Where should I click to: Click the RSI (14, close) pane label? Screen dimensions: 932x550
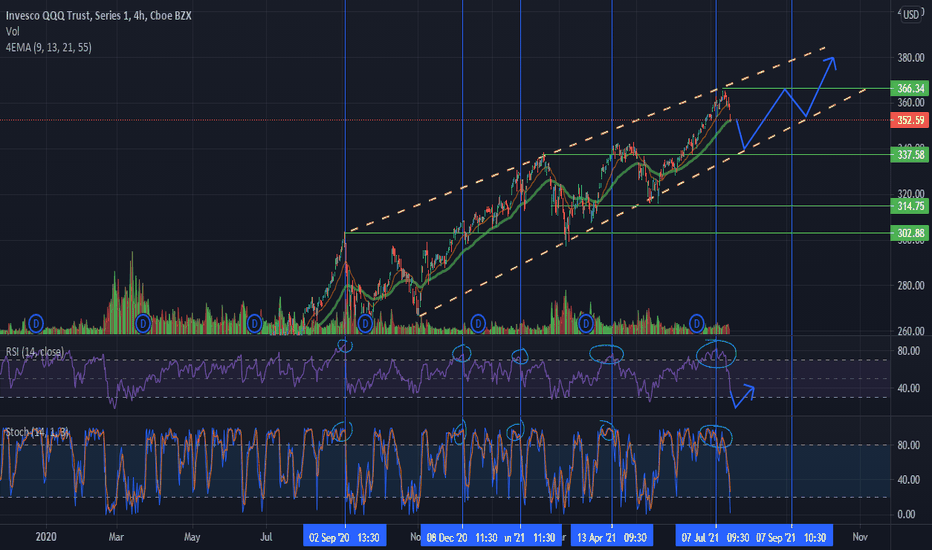[34, 352]
